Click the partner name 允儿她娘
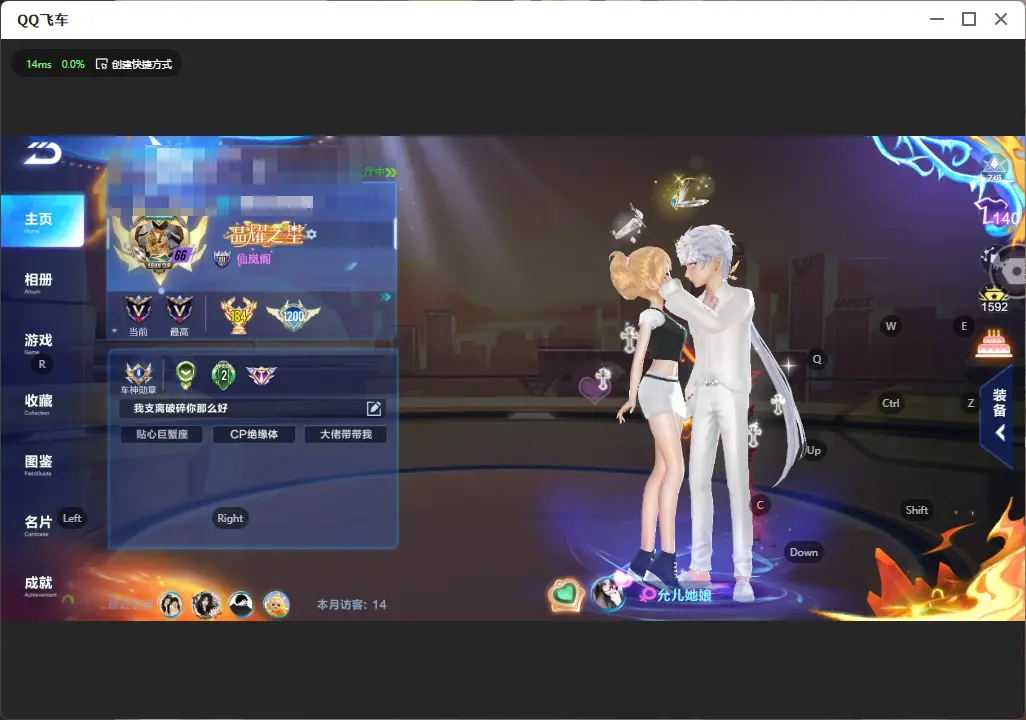 click(684, 595)
